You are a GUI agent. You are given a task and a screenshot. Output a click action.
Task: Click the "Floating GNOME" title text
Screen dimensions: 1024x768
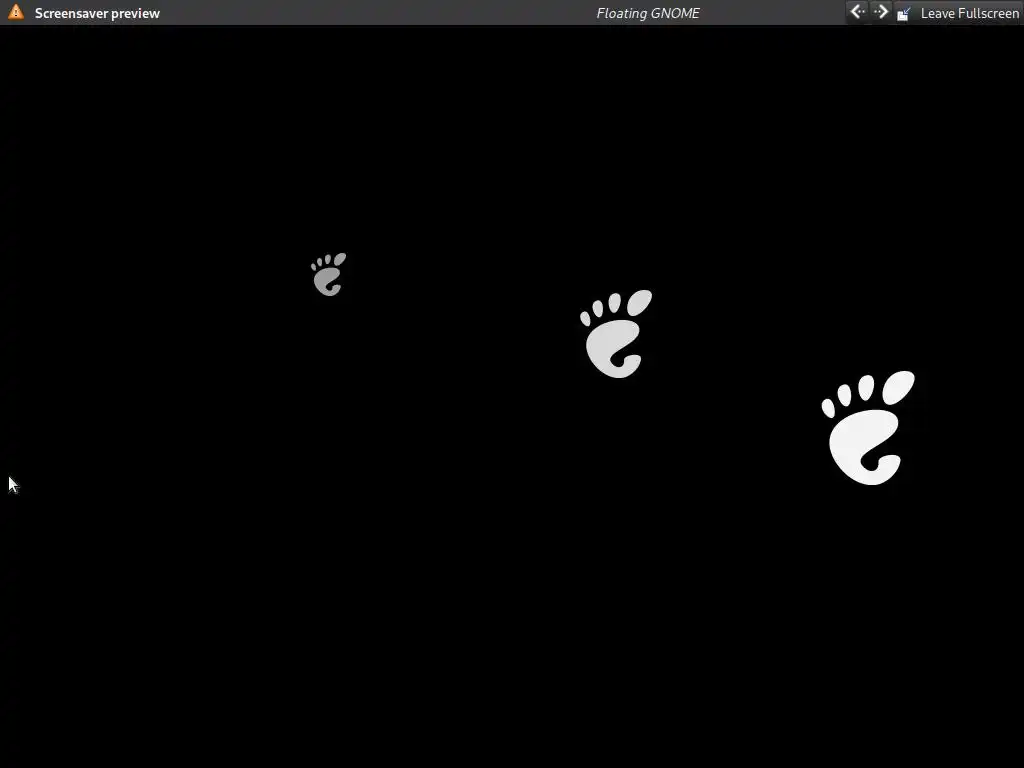point(648,13)
